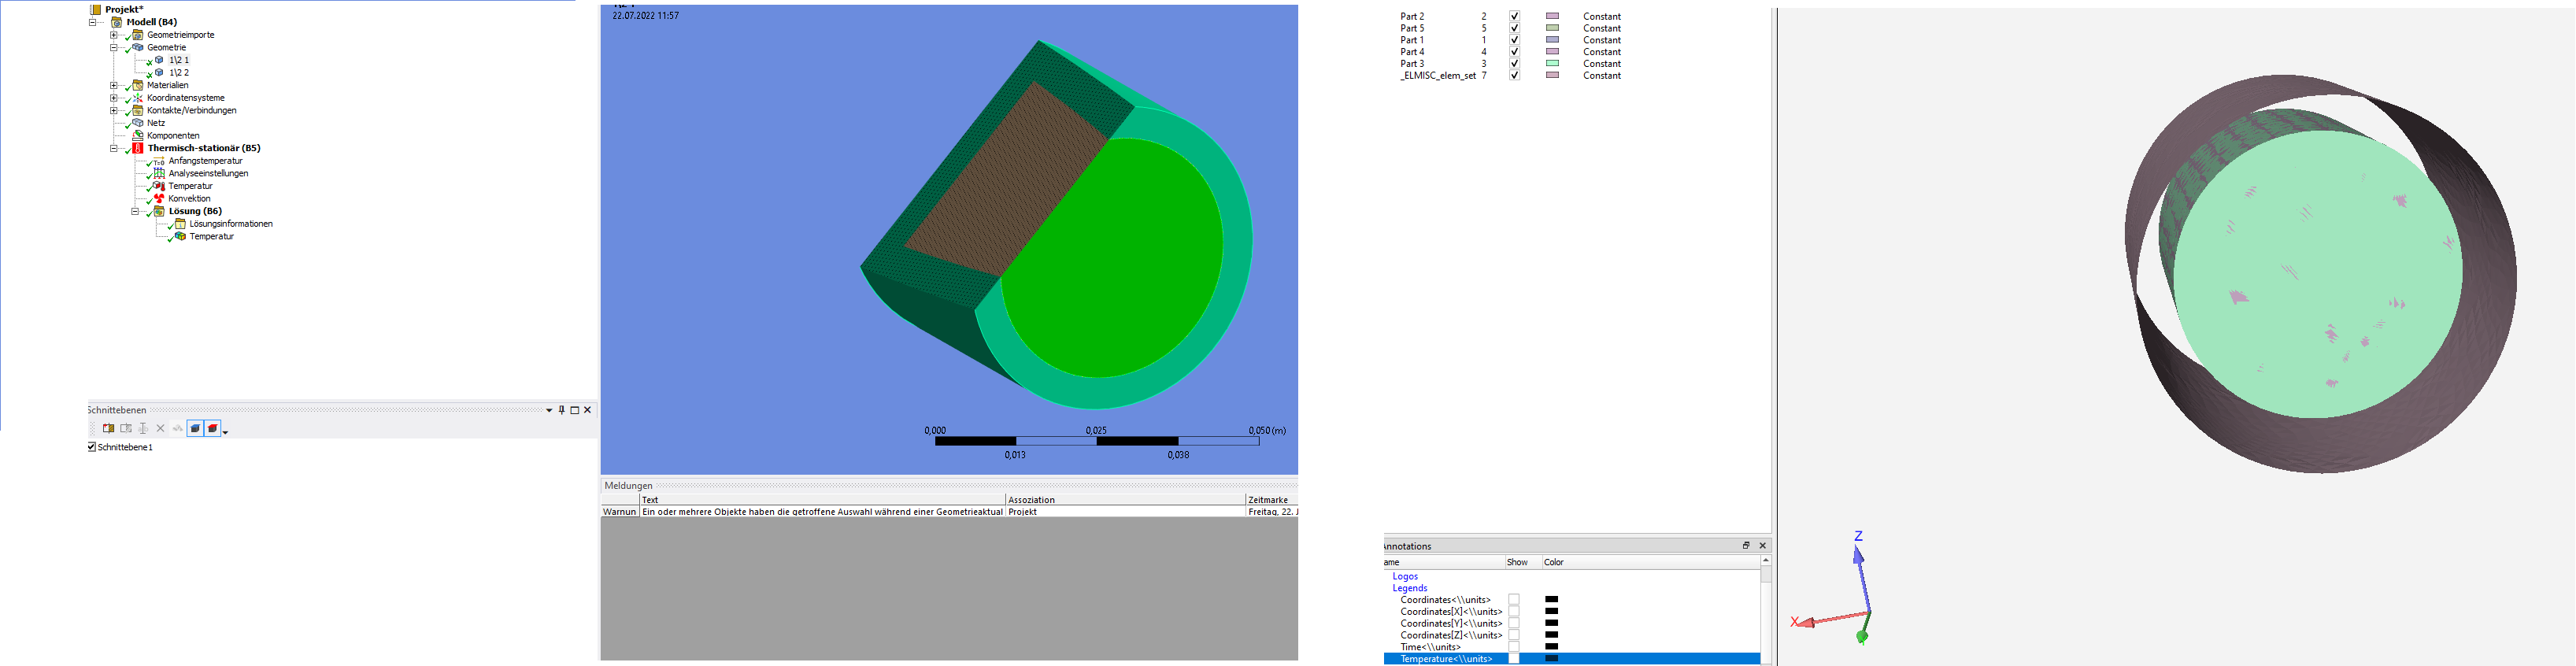Expand the Geometrieimporte node

[x=114, y=35]
